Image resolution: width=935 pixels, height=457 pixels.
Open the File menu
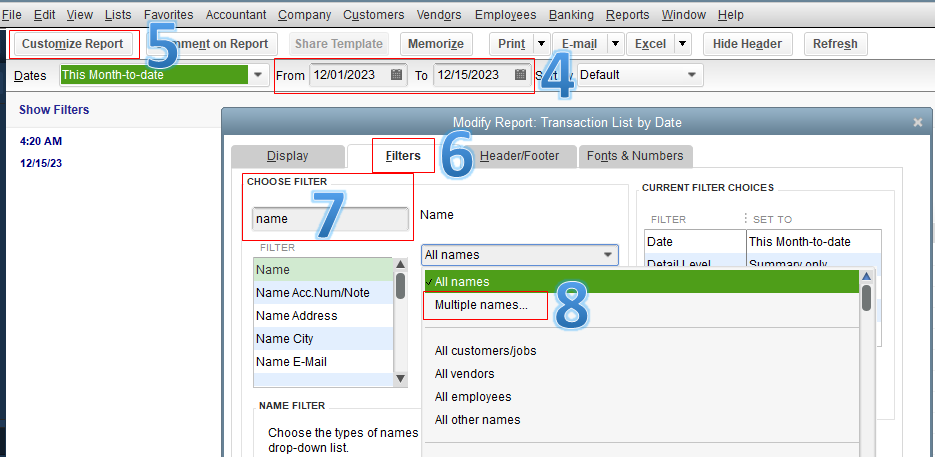tap(12, 14)
